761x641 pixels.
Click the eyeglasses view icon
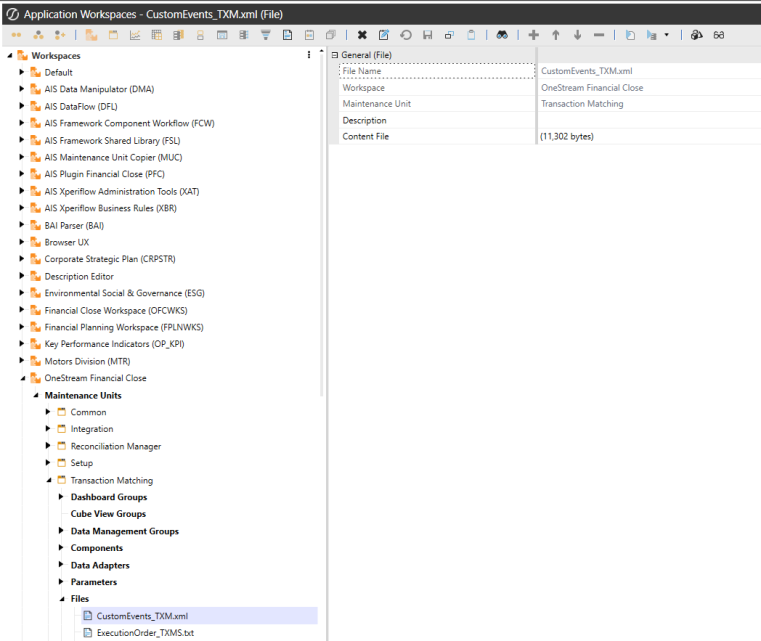(719, 35)
